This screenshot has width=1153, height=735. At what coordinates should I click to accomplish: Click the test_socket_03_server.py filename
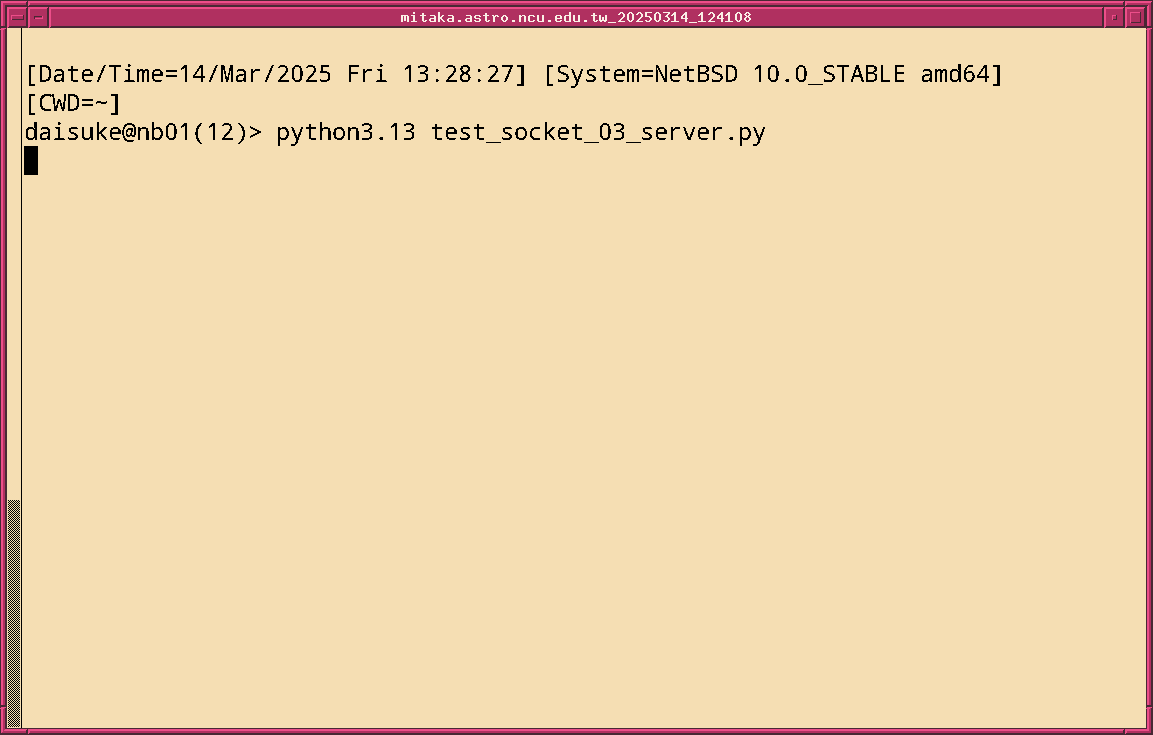click(598, 132)
